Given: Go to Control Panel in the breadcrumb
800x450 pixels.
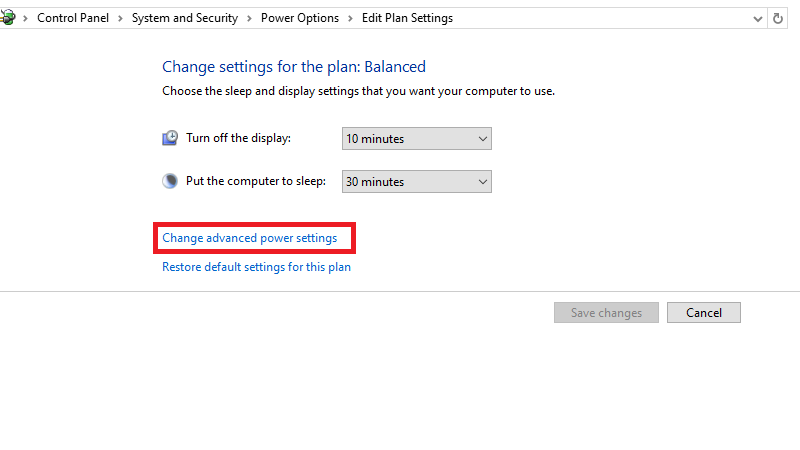Looking at the screenshot, I should pos(74,18).
